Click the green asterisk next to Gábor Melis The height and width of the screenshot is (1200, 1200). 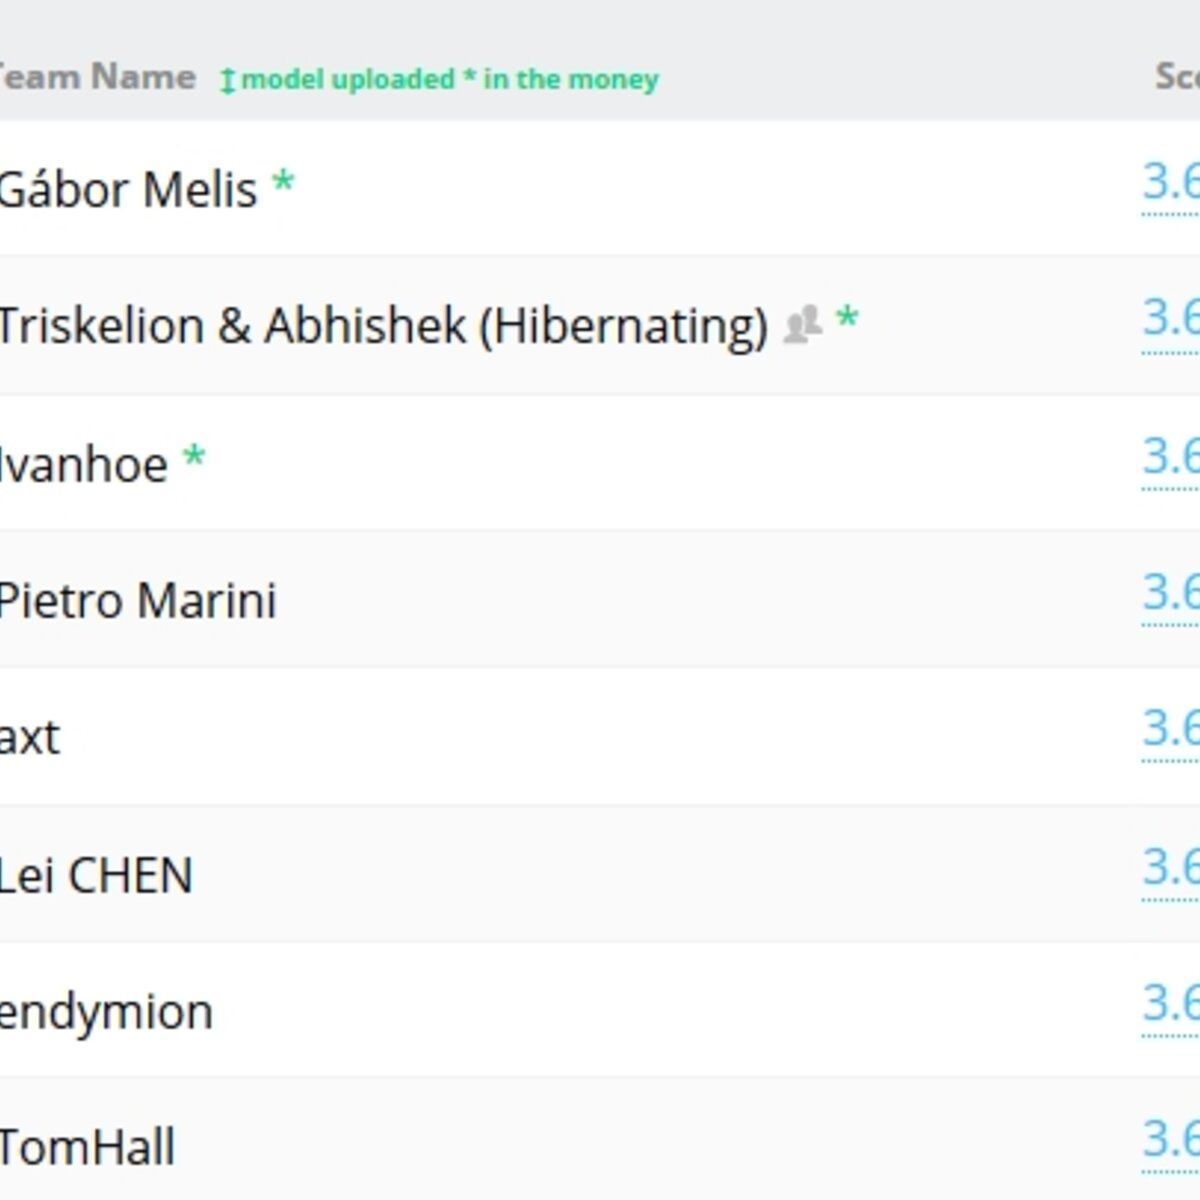click(283, 183)
